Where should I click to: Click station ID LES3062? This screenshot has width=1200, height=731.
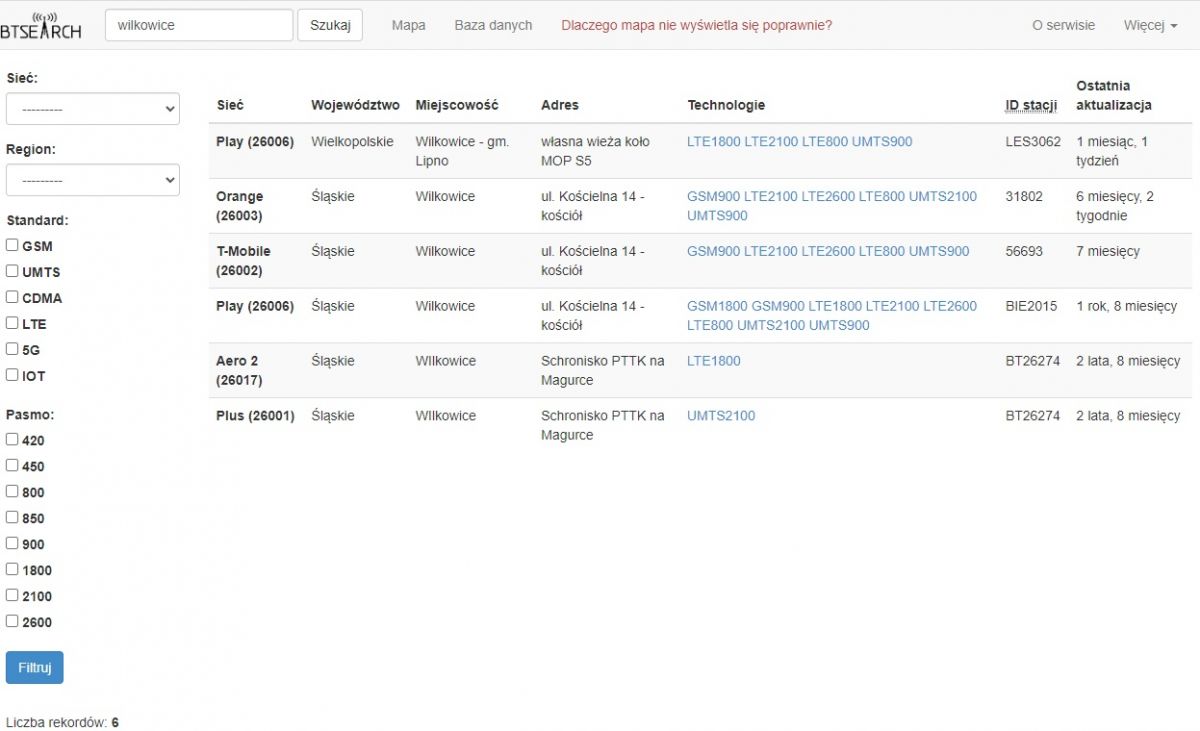tap(1033, 142)
